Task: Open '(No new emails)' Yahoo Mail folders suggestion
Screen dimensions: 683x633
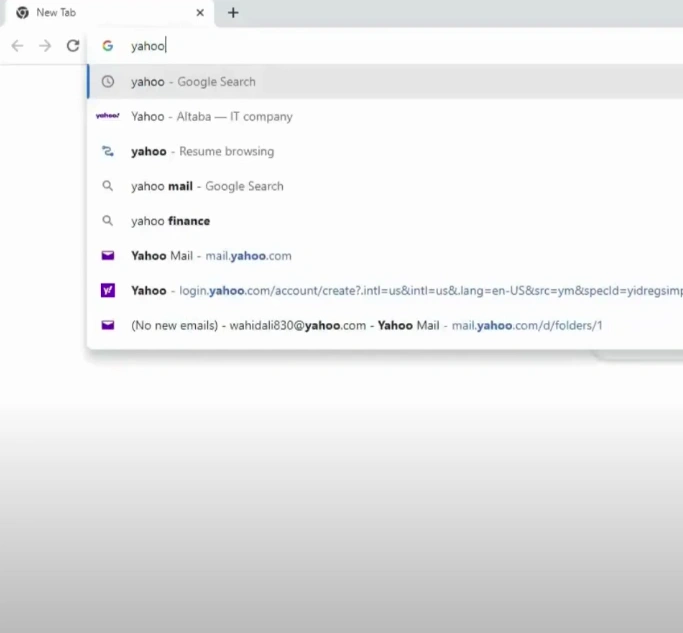Action: [385, 325]
